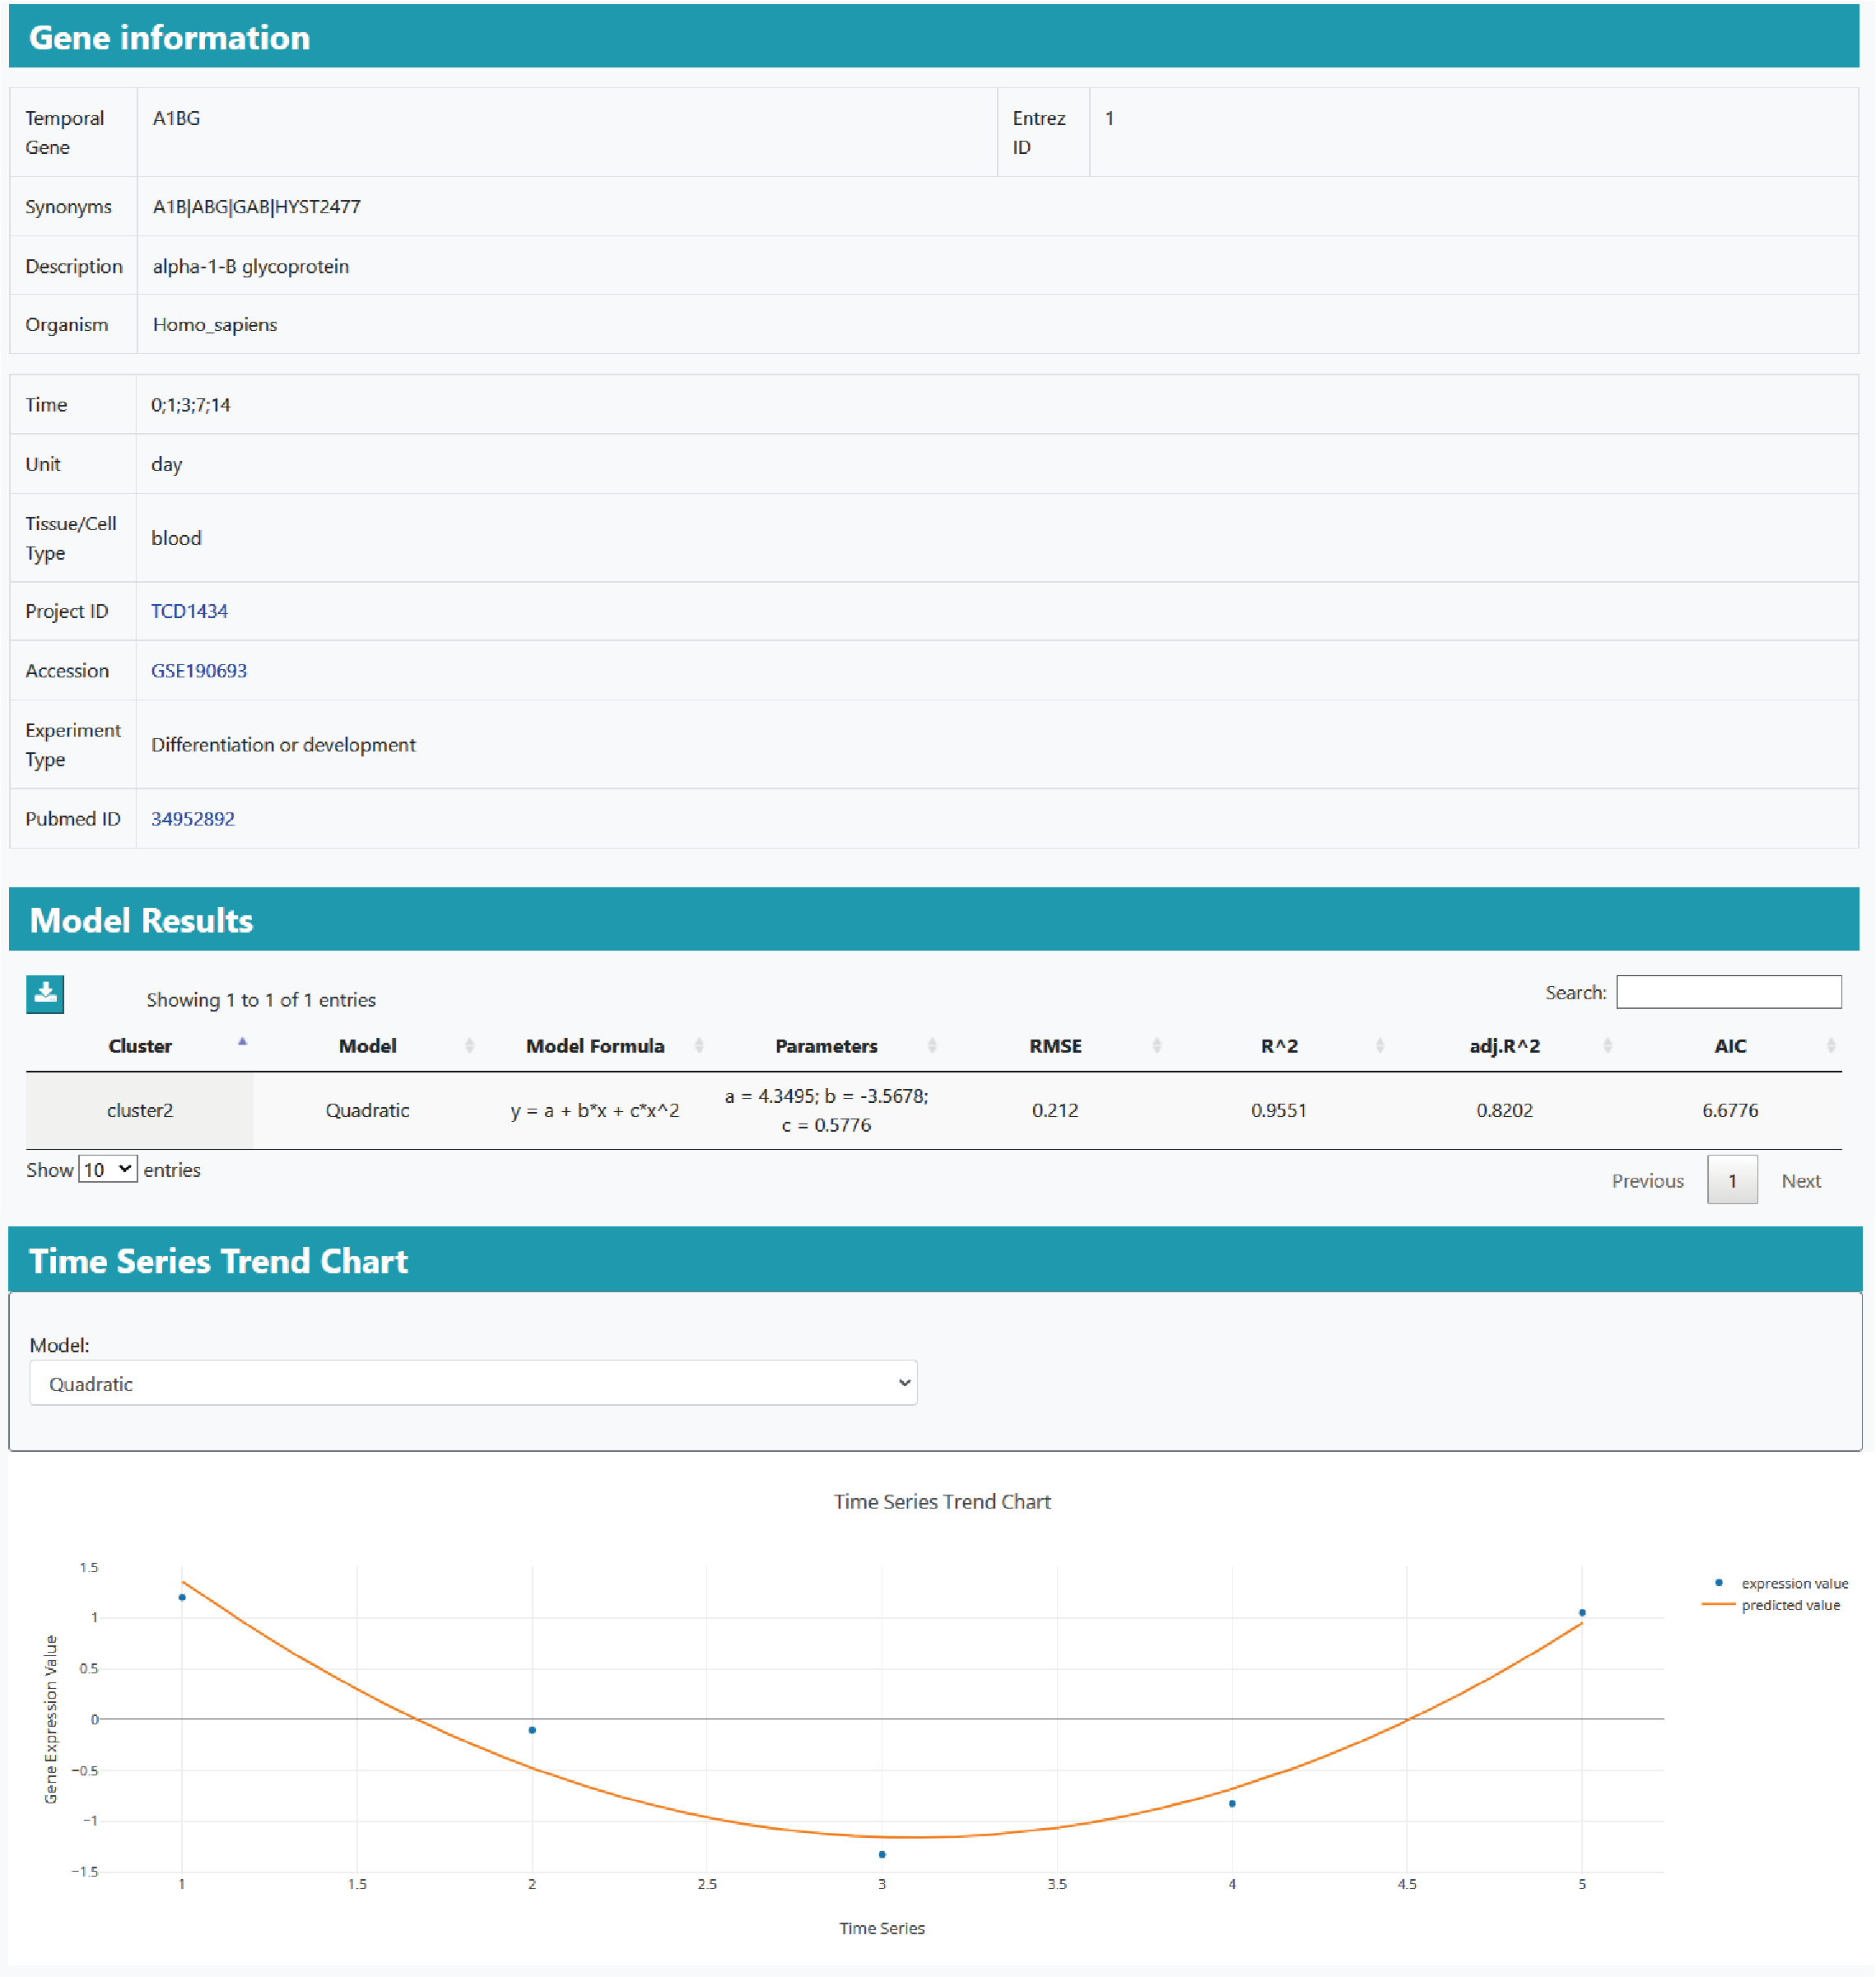Sort by Model column sort arrows
Screen dimensions: 1876x1977
coord(469,1046)
